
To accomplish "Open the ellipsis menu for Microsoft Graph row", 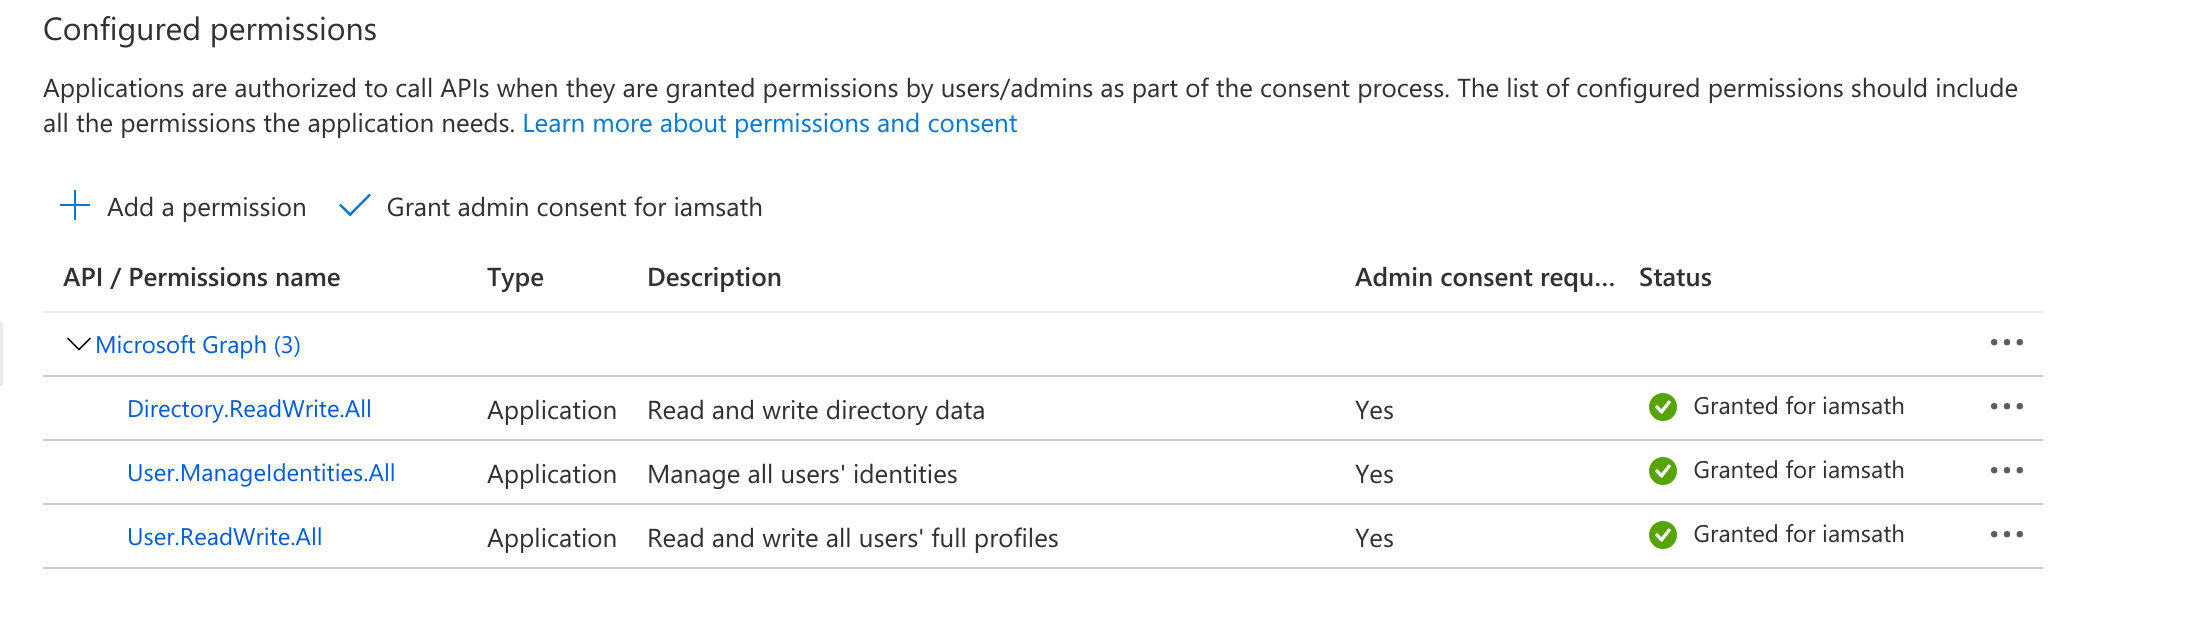I will (x=2006, y=343).
